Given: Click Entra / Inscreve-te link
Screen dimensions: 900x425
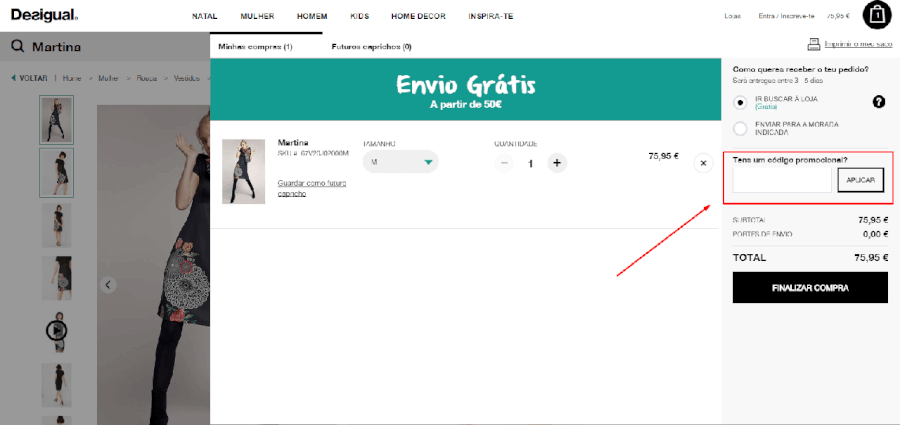Looking at the screenshot, I should pos(786,16).
